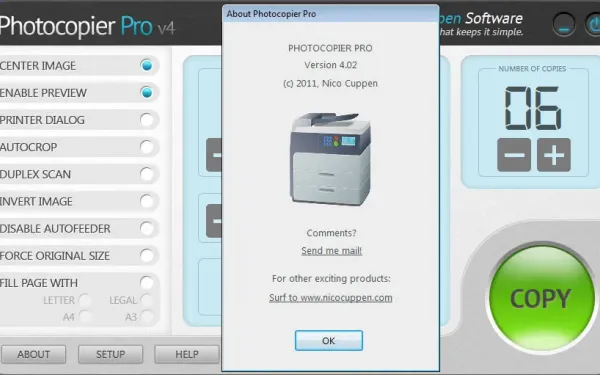Turn on INVERT IMAGE
This screenshot has height=375, width=600.
click(147, 201)
